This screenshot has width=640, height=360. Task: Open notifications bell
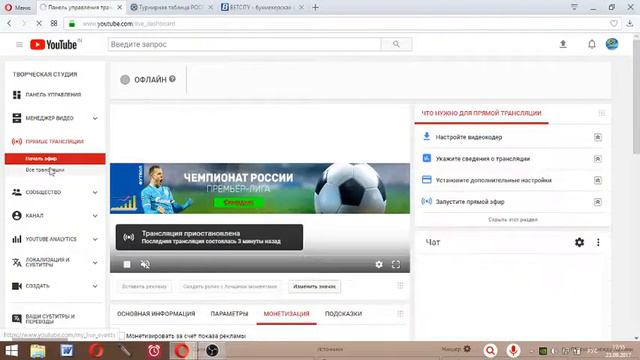coord(591,44)
